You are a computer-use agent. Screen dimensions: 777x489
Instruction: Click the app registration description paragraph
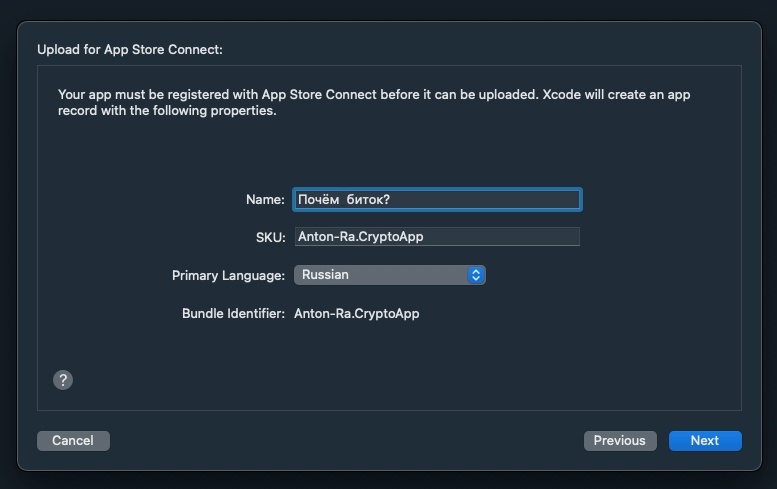[374, 103]
